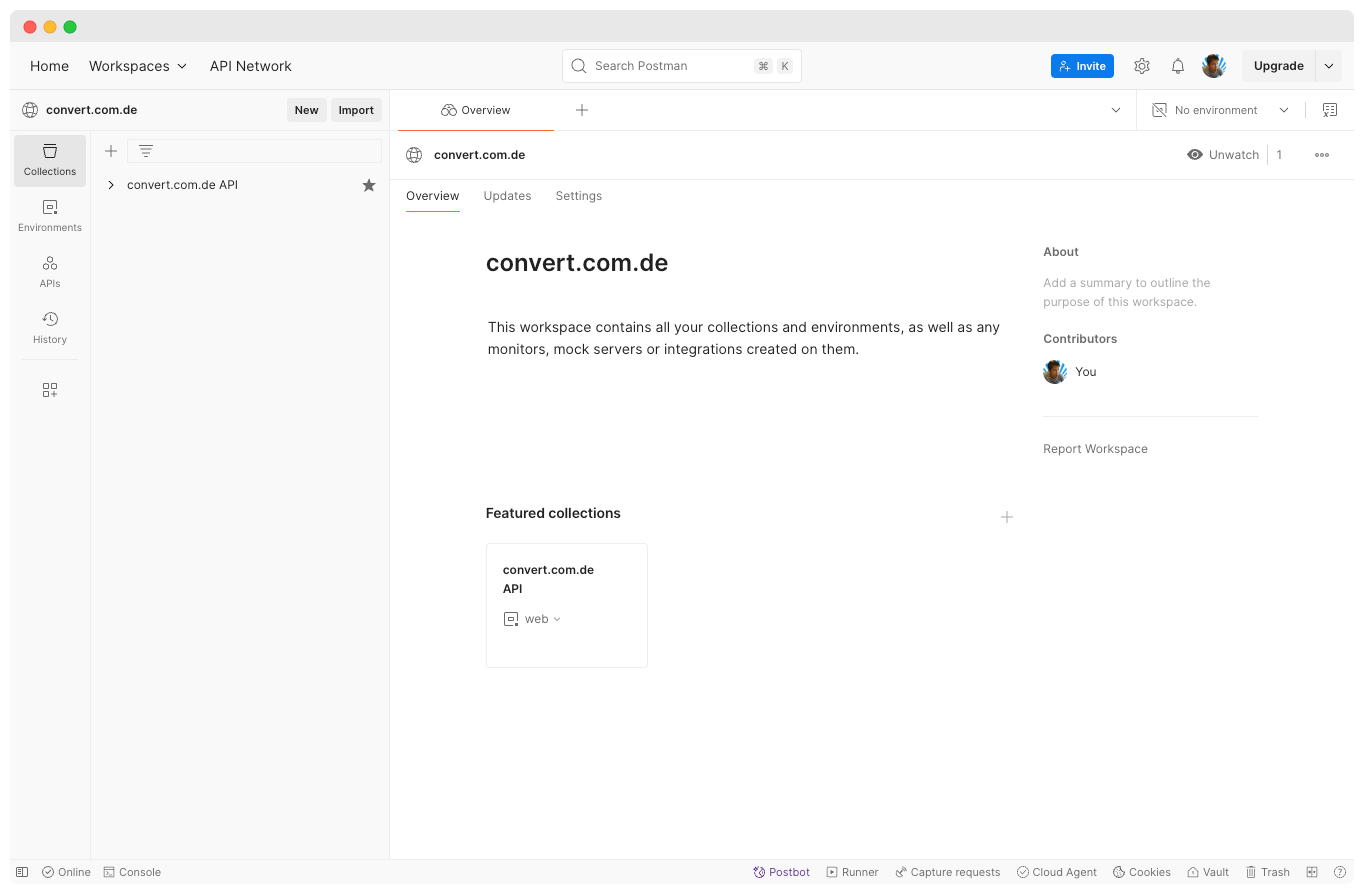1364x894 pixels.
Task: Open the APIs sidebar panel
Action: [x=50, y=272]
